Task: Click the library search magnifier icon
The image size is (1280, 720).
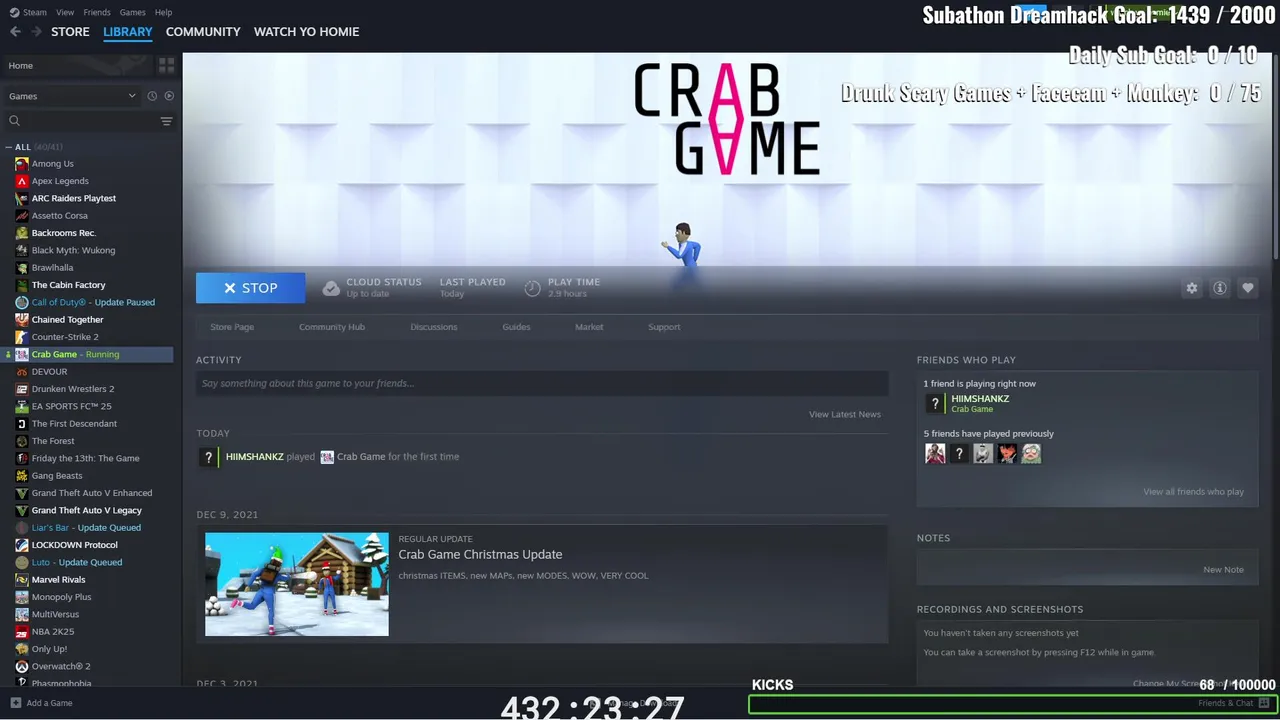Action: point(15,121)
